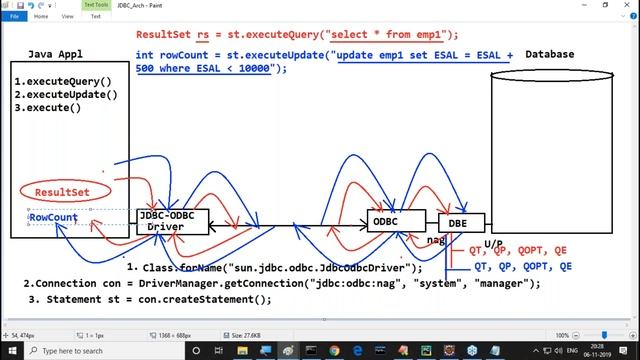Click the Type here to search box
Screen dimensions: 640x360
point(104,351)
